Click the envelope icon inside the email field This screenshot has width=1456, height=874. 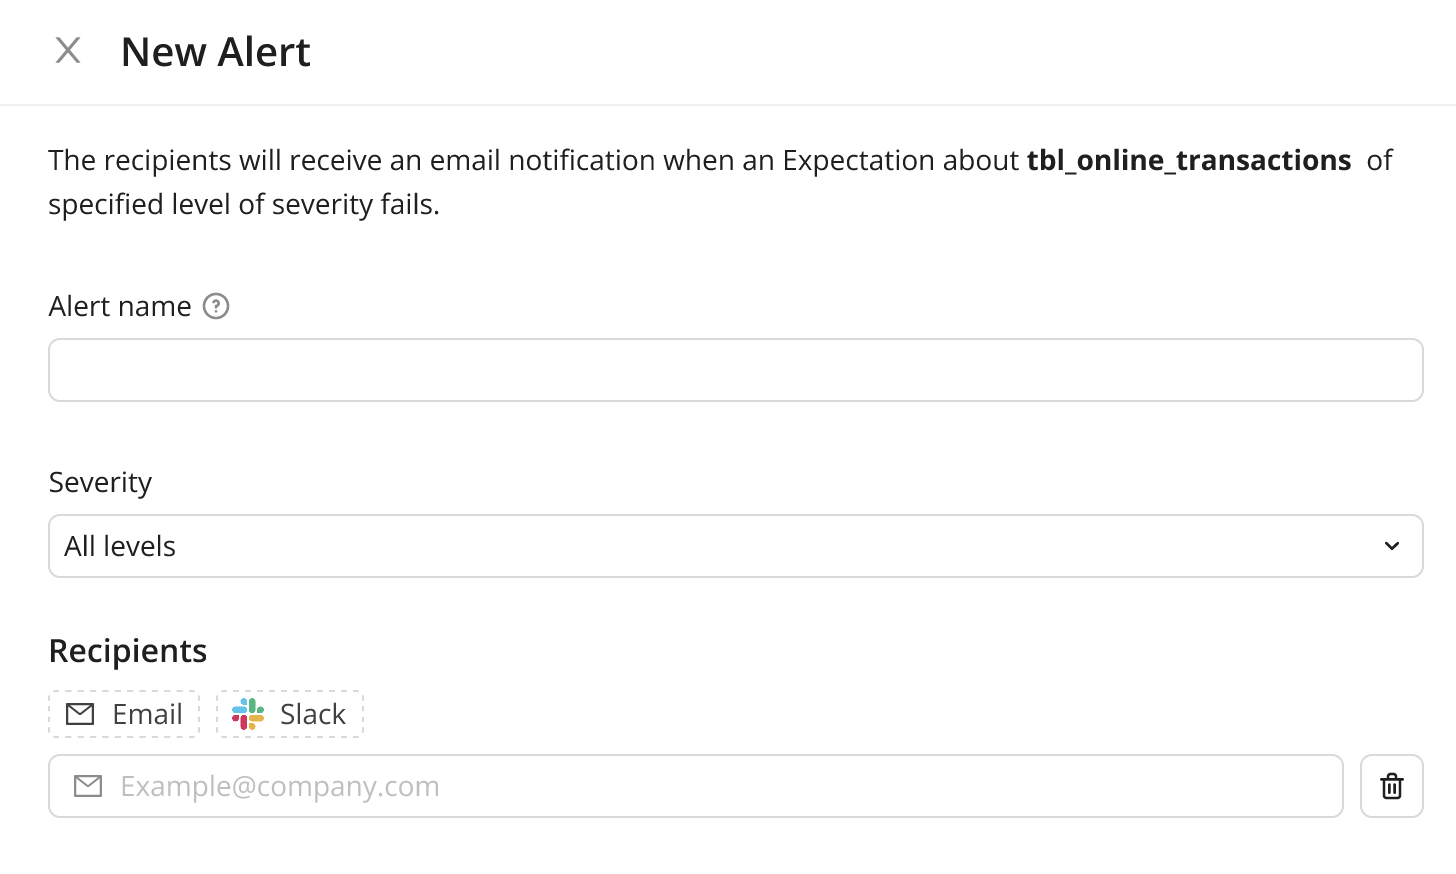87,786
